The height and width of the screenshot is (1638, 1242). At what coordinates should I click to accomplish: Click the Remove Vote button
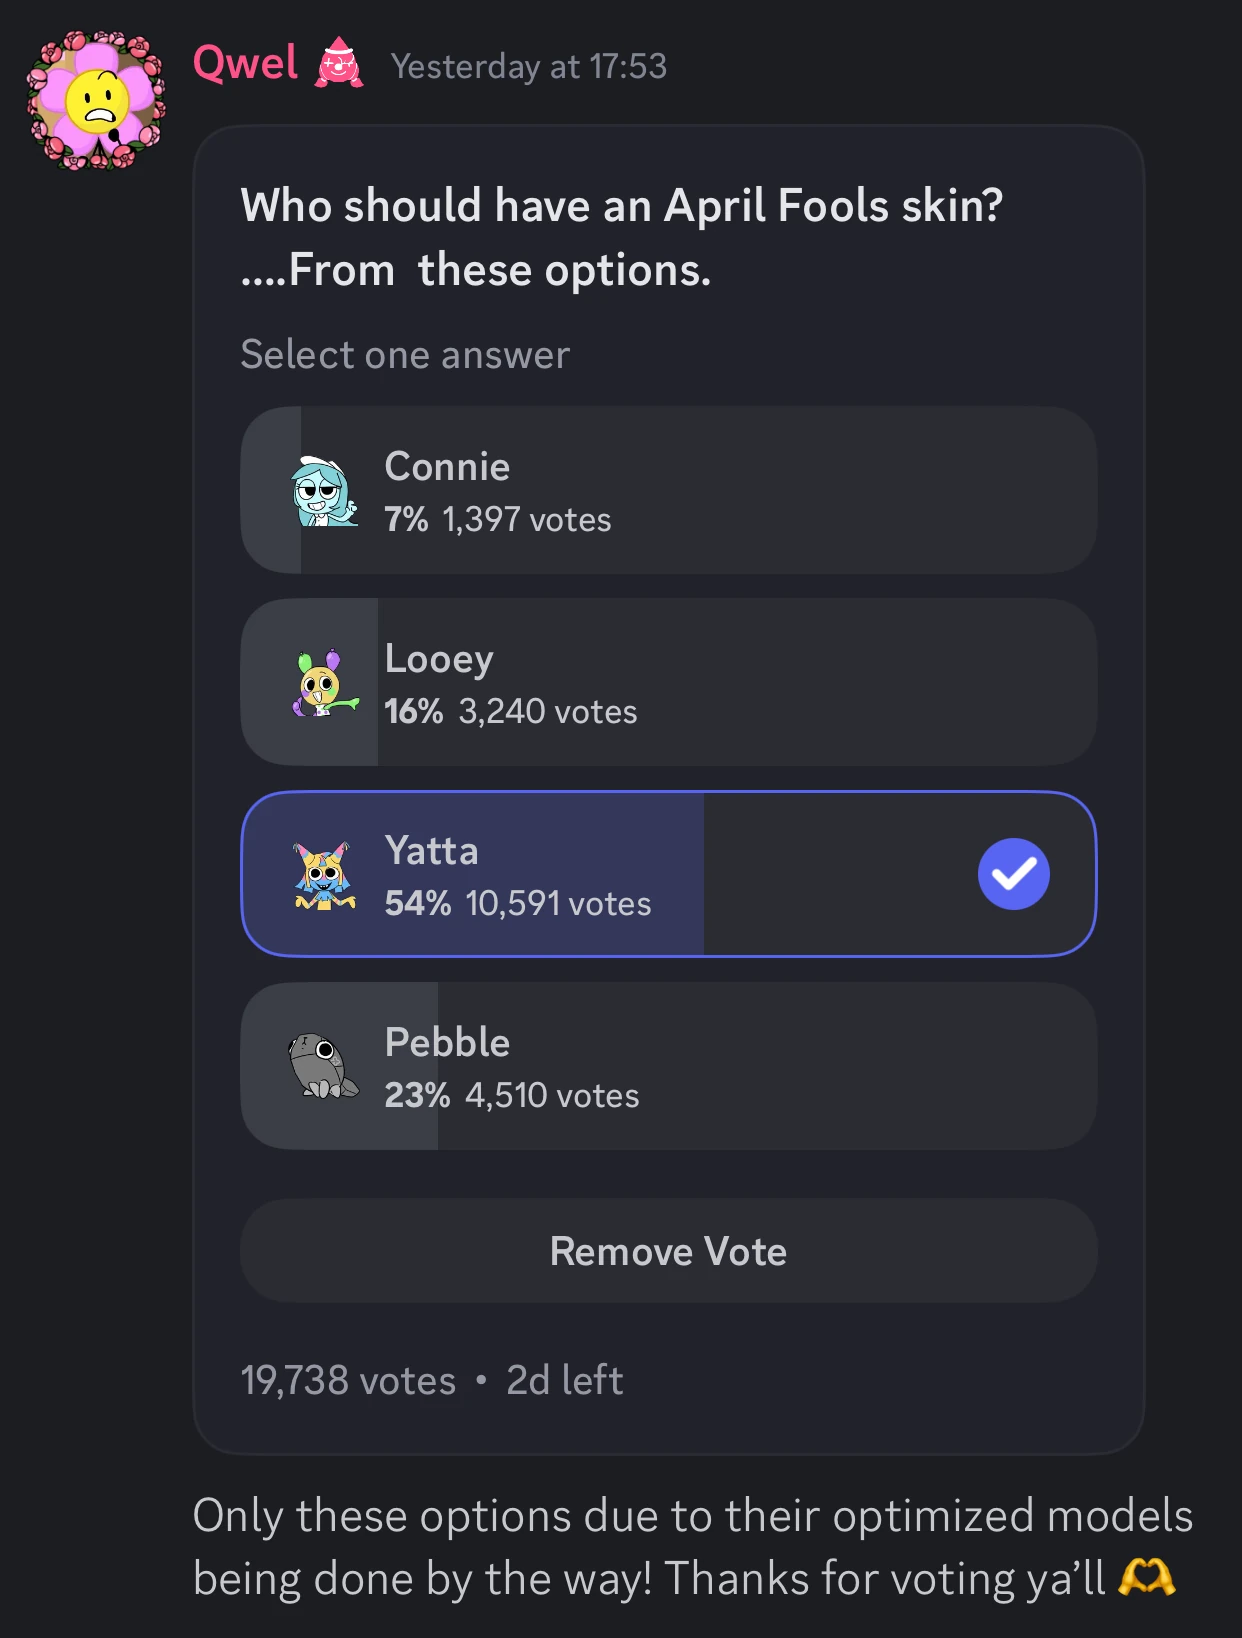coord(668,1251)
